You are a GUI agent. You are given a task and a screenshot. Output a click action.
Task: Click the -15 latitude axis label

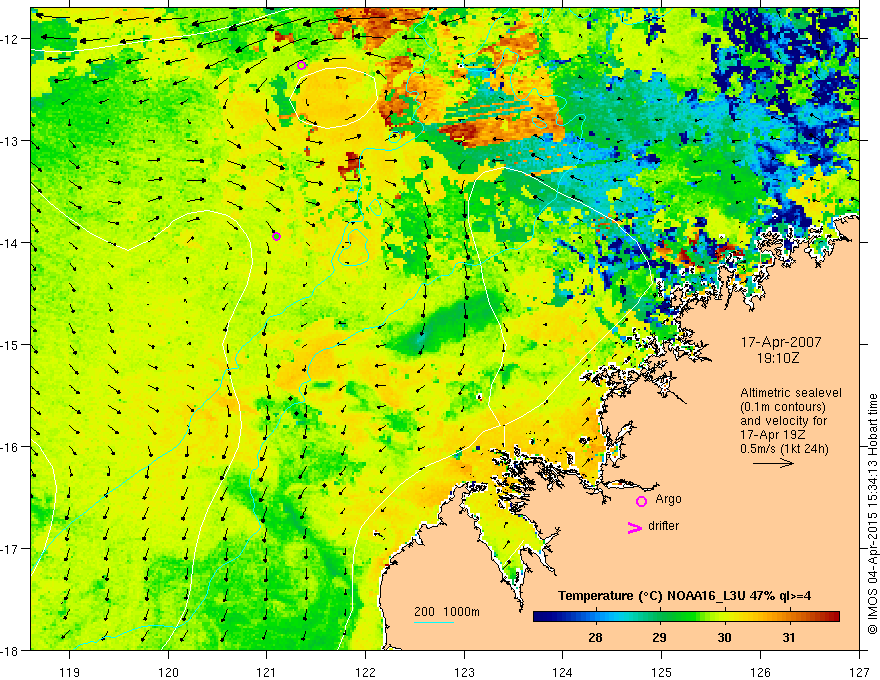pos(12,344)
